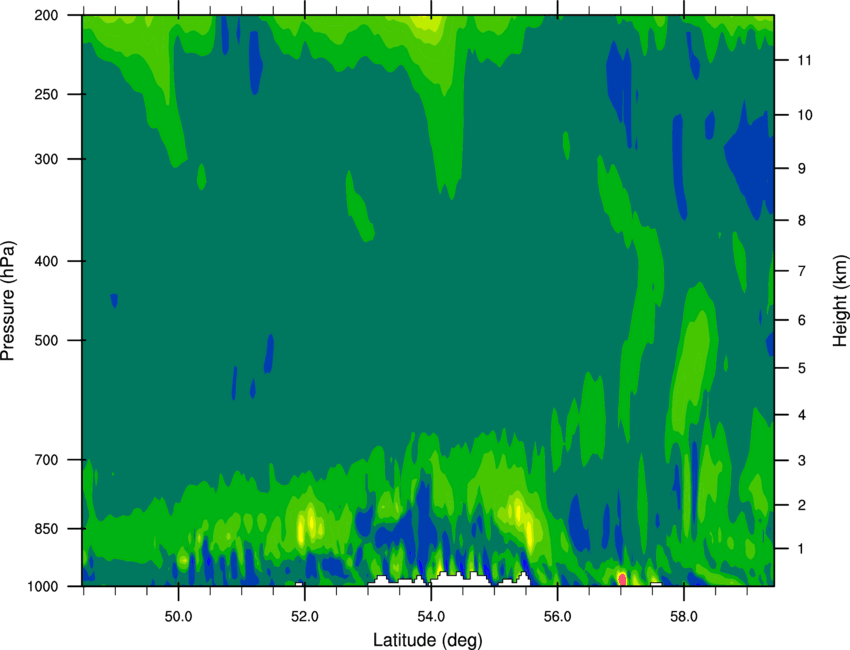Screen dimensions: 850x650
Task: Click the 300 pressure tick label
Action: 46,159
